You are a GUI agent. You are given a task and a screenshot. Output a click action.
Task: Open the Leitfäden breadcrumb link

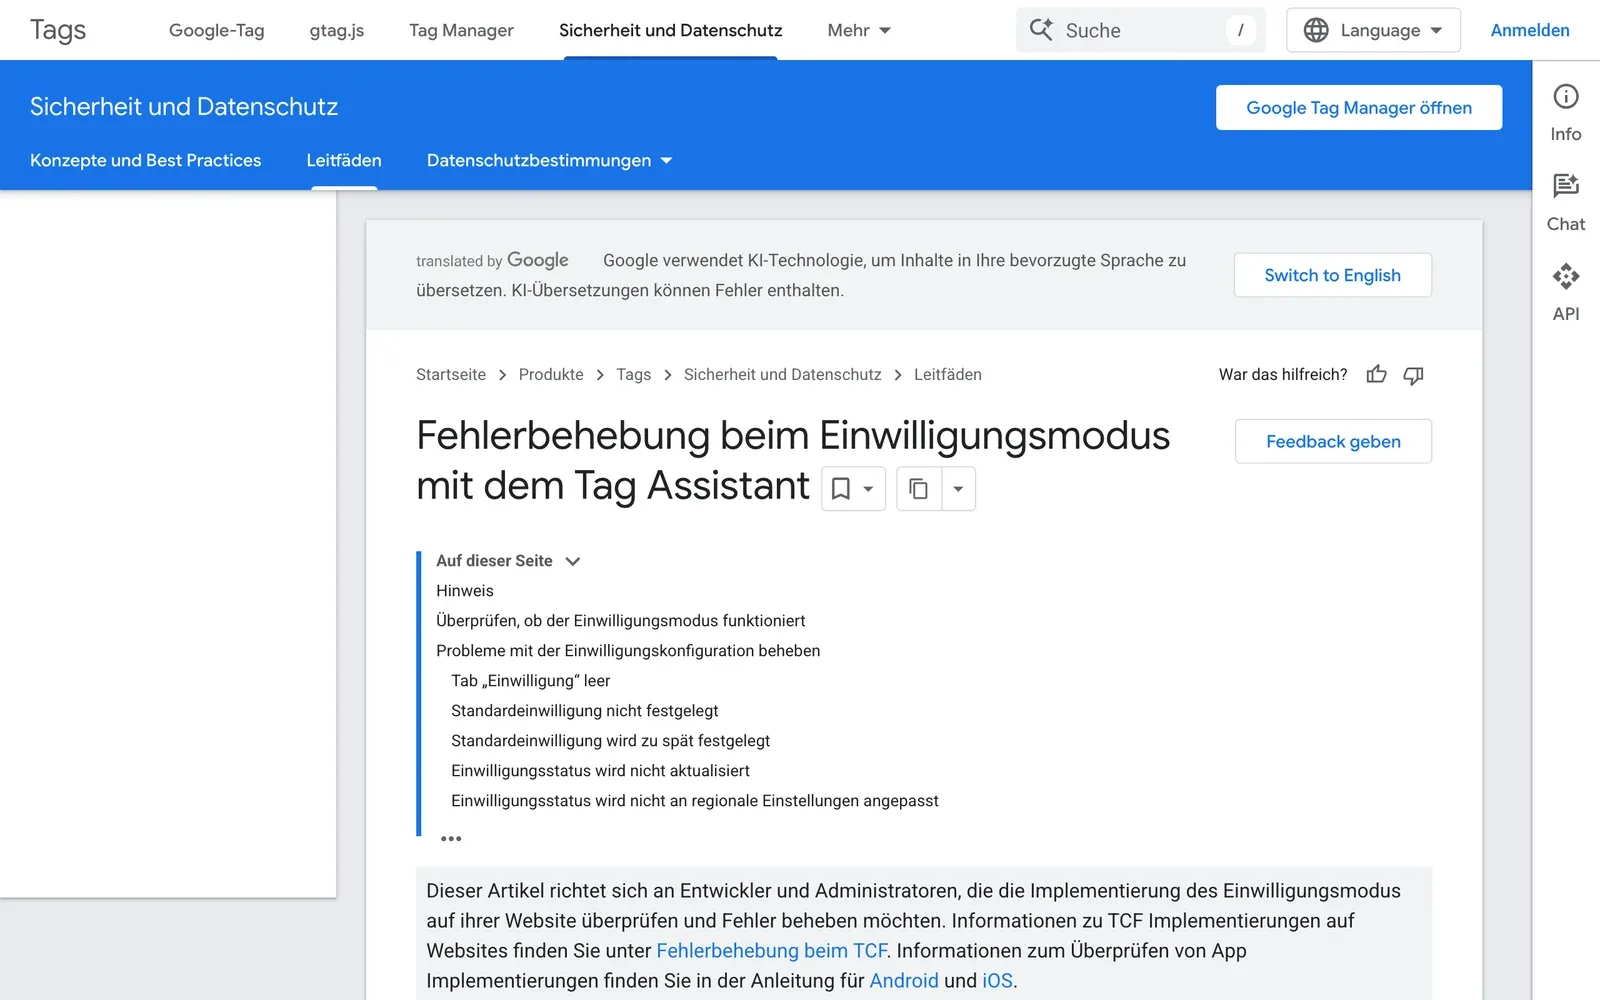coord(948,374)
